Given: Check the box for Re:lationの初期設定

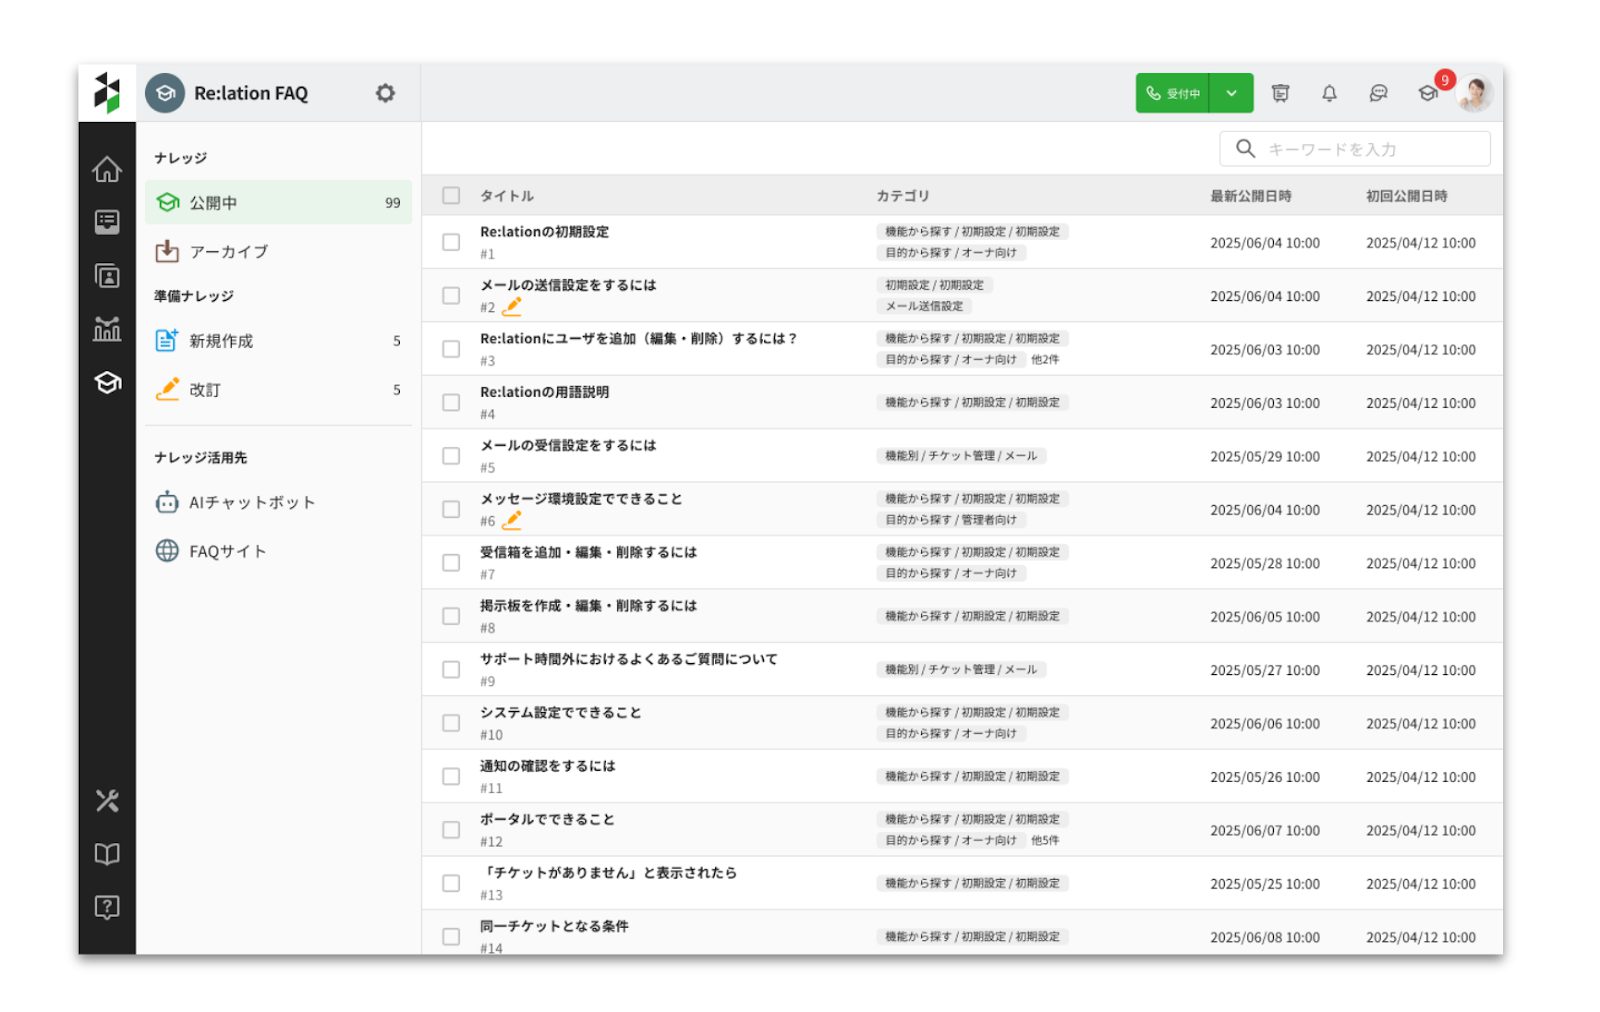Looking at the screenshot, I should 451,243.
